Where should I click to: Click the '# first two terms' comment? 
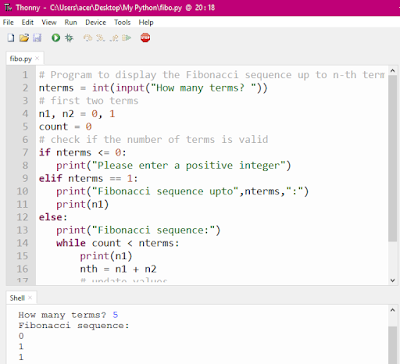[88, 101]
